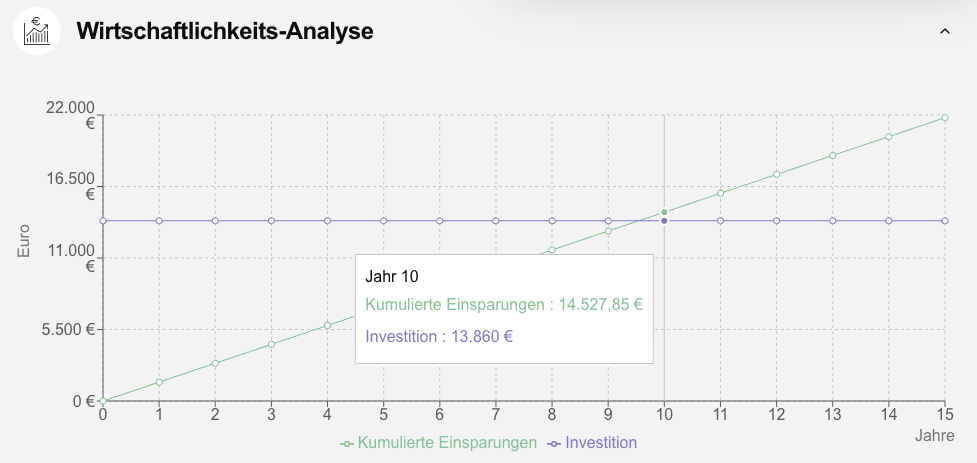Toggle Kumulierte Einsparungen legend entry
The width and height of the screenshot is (977, 463).
[x=438, y=442]
